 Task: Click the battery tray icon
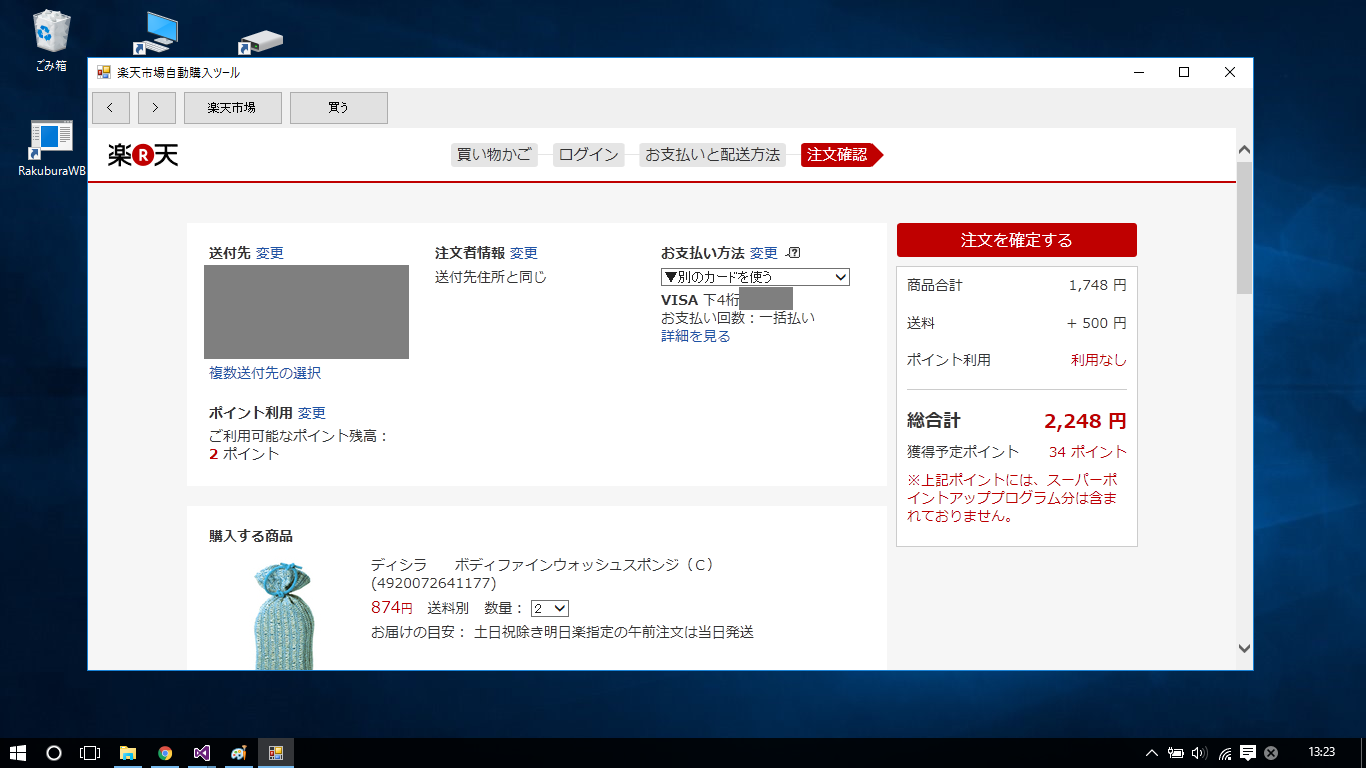(1176, 753)
